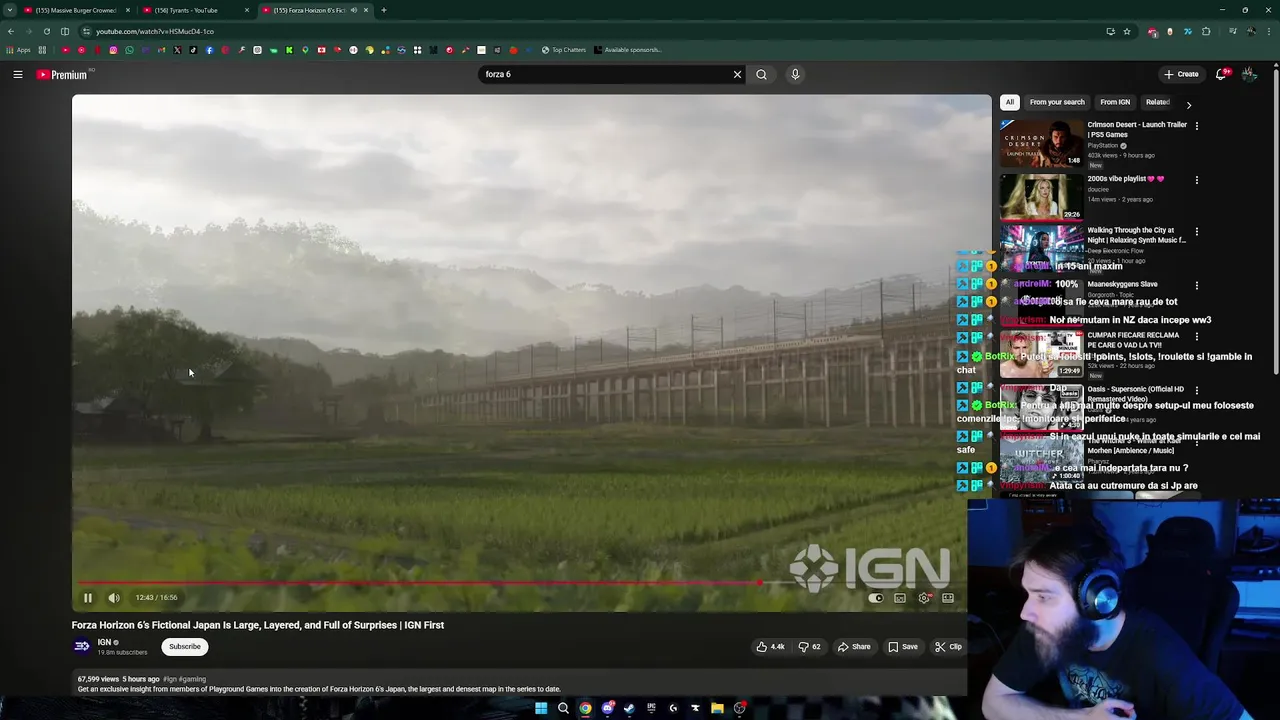Click the video progress bar scrubber
Viewport: 1280px width, 720px height.
pyautogui.click(x=758, y=582)
